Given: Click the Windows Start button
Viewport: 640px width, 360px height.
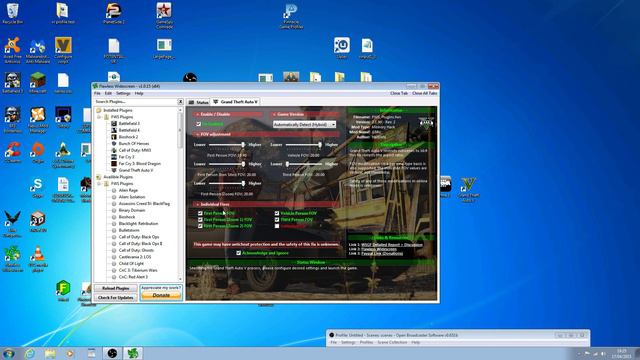Looking at the screenshot, I should click(9, 353).
